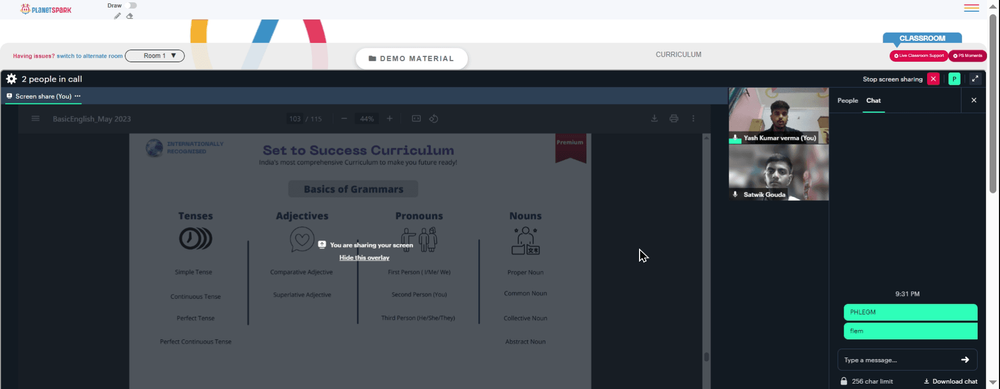
Task: Select the CLASSROOM tab
Action: (x=922, y=38)
